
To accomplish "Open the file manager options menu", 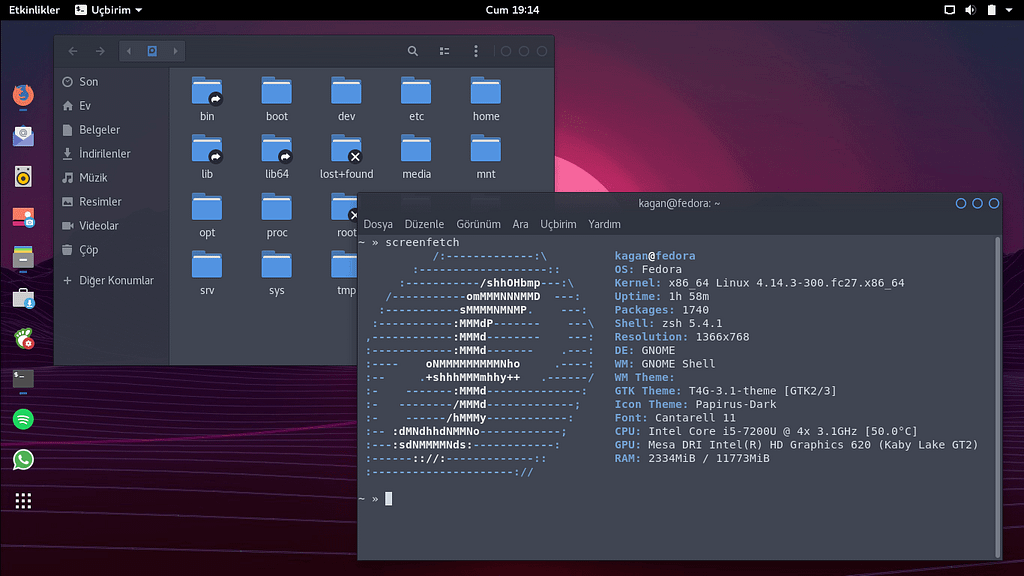I will click(x=475, y=50).
